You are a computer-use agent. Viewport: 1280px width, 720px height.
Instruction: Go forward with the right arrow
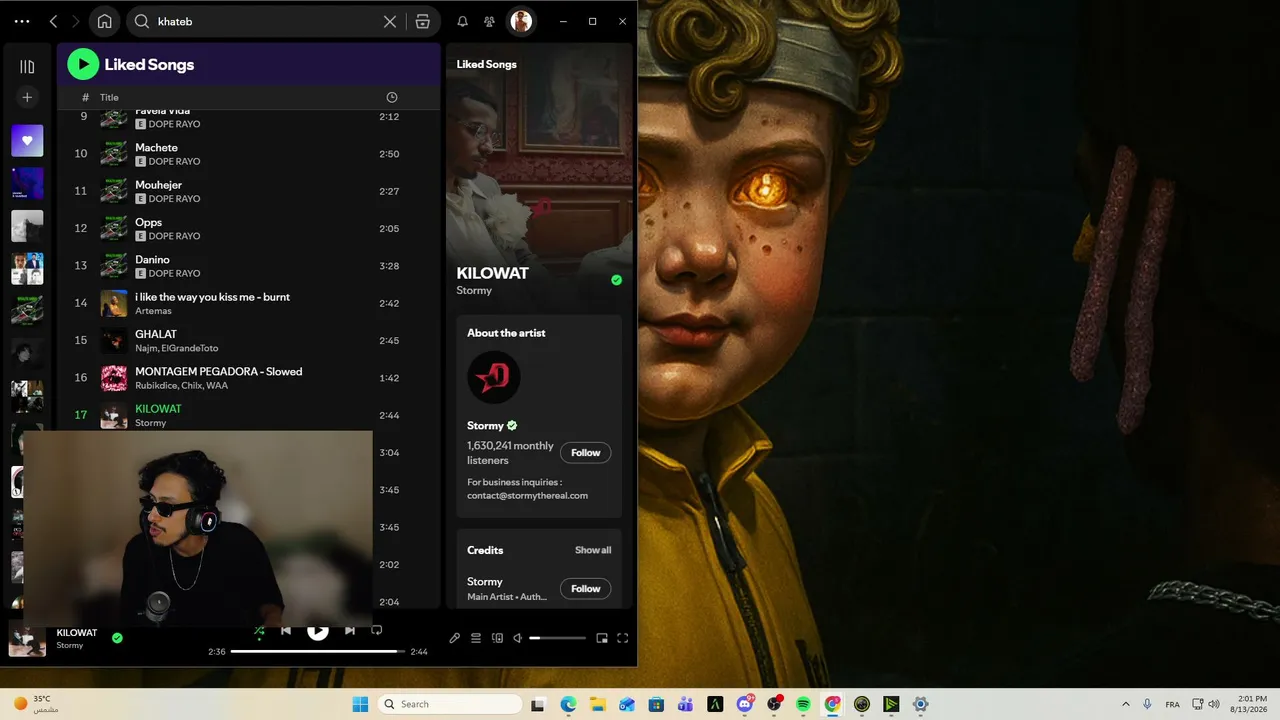click(75, 21)
